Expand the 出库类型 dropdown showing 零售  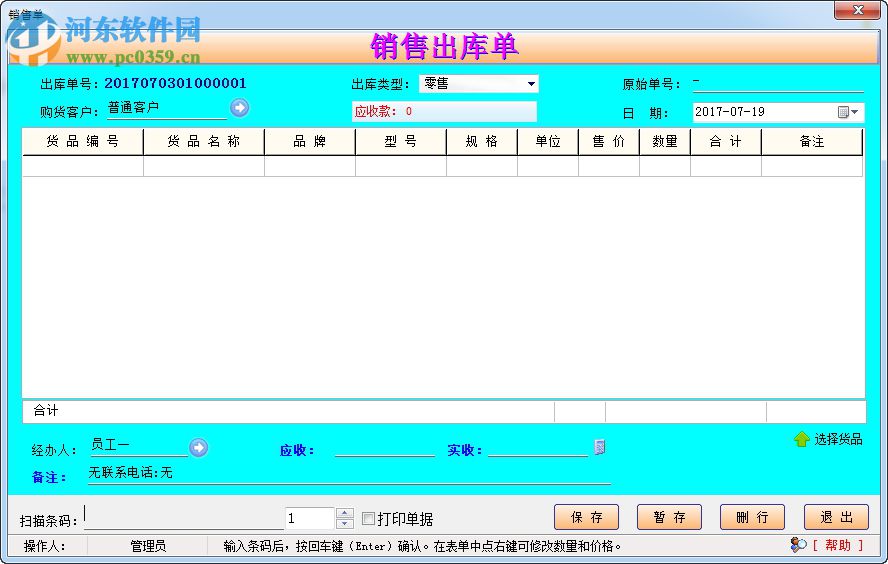tap(531, 84)
